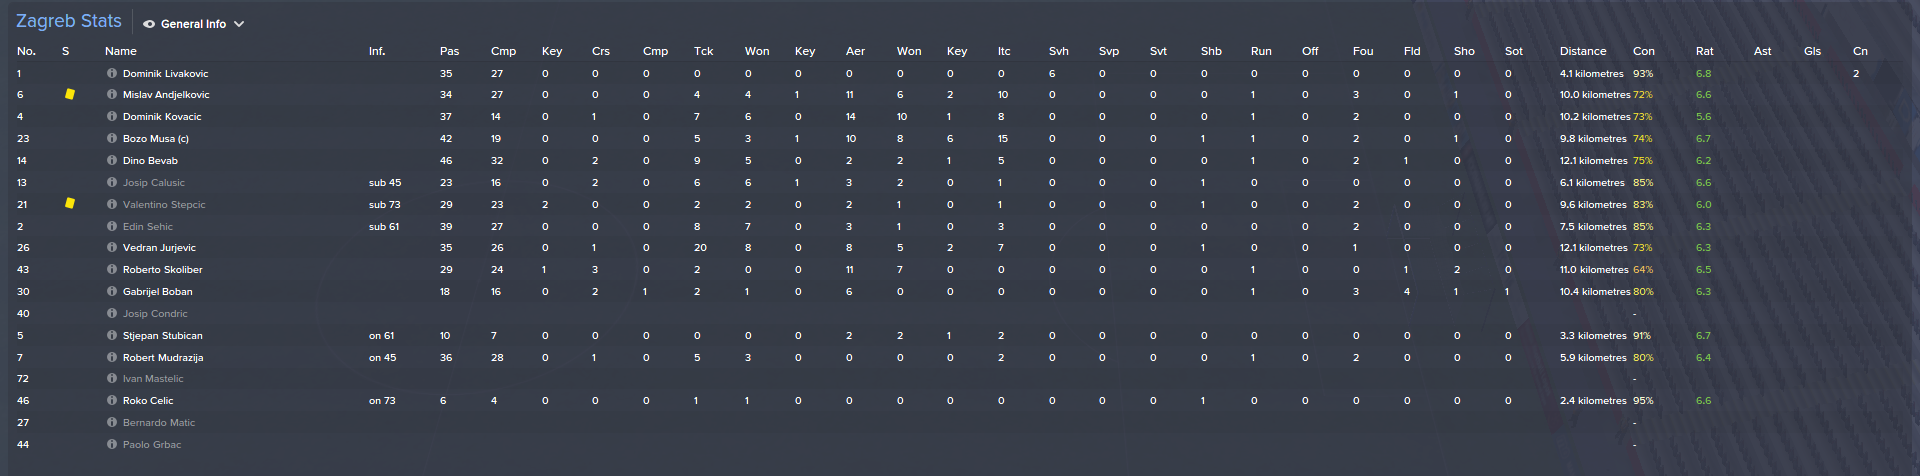
Task: Open info icon for Bozo Musa
Action: tap(112, 139)
